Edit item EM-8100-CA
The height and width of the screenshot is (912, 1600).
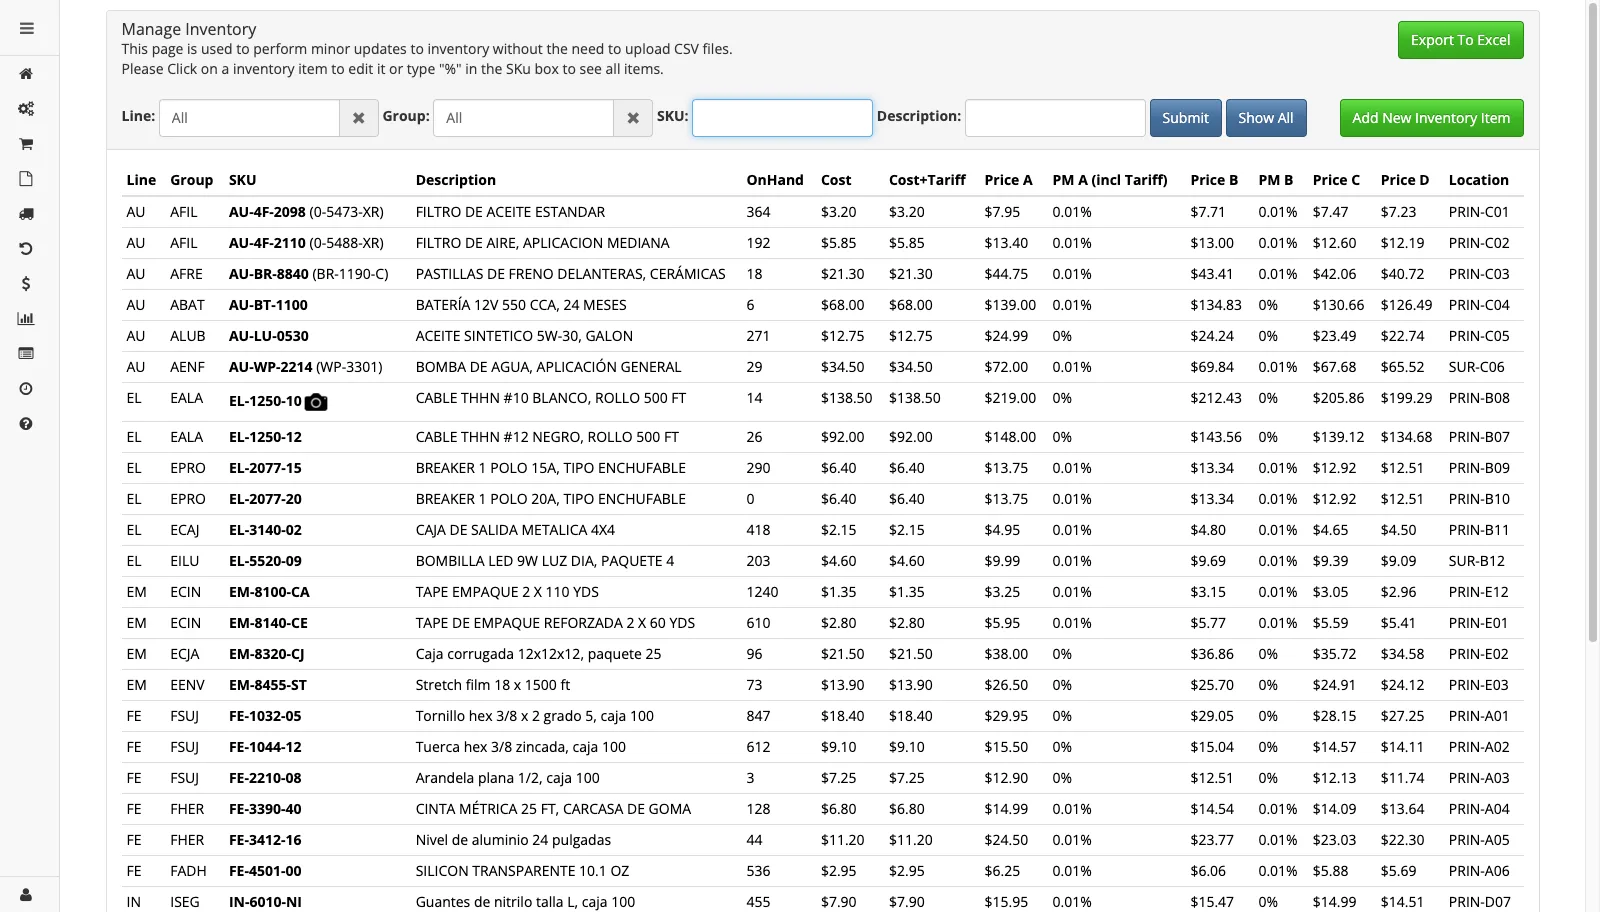coord(269,592)
